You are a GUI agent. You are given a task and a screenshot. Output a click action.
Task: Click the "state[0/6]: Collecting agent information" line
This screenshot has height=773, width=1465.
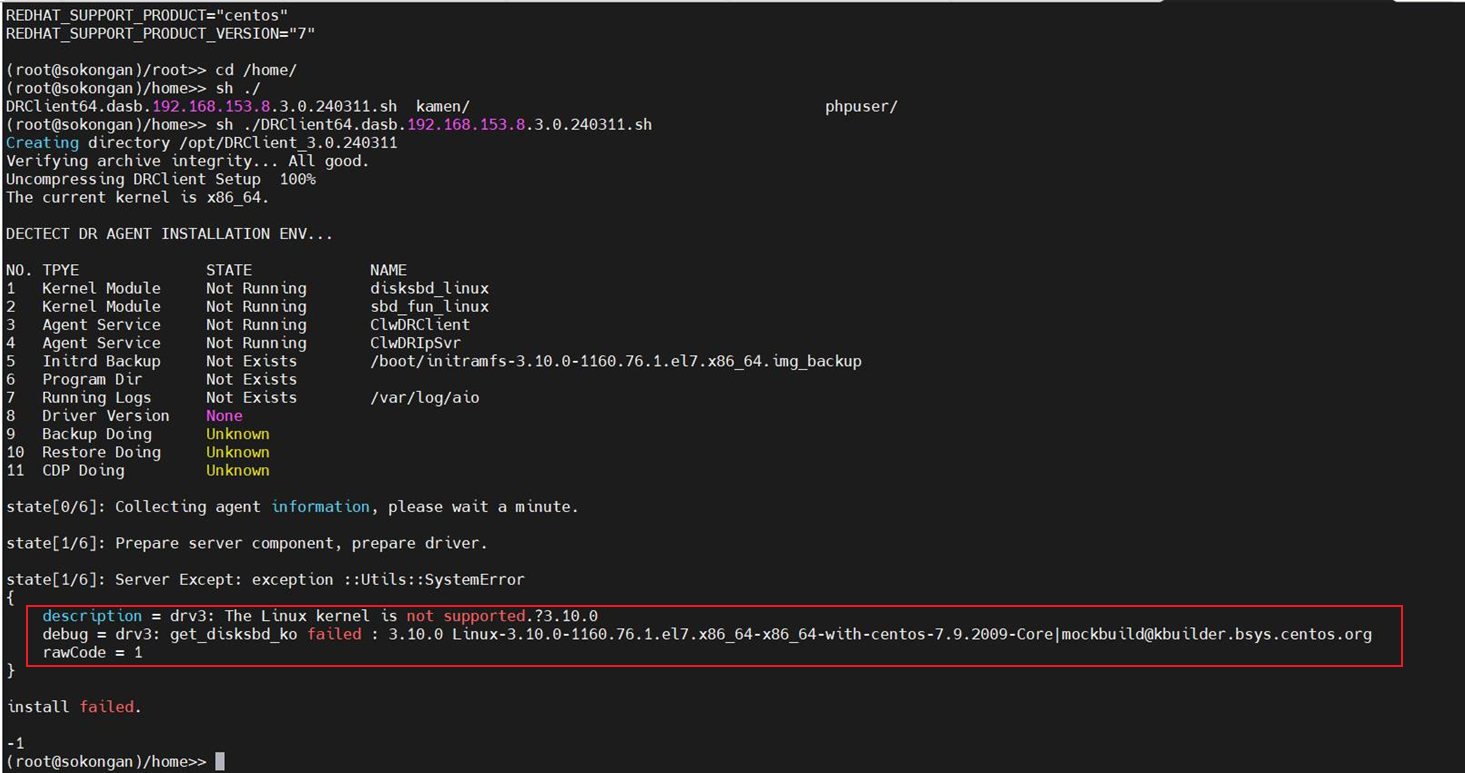click(x=292, y=507)
